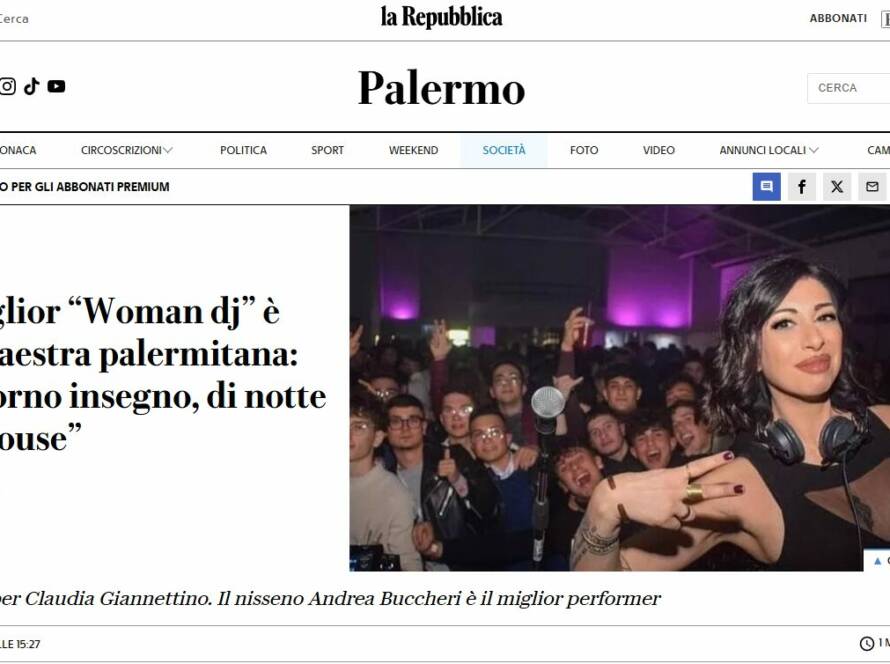Open the blue comments icon
The image size is (890, 664).
(766, 187)
